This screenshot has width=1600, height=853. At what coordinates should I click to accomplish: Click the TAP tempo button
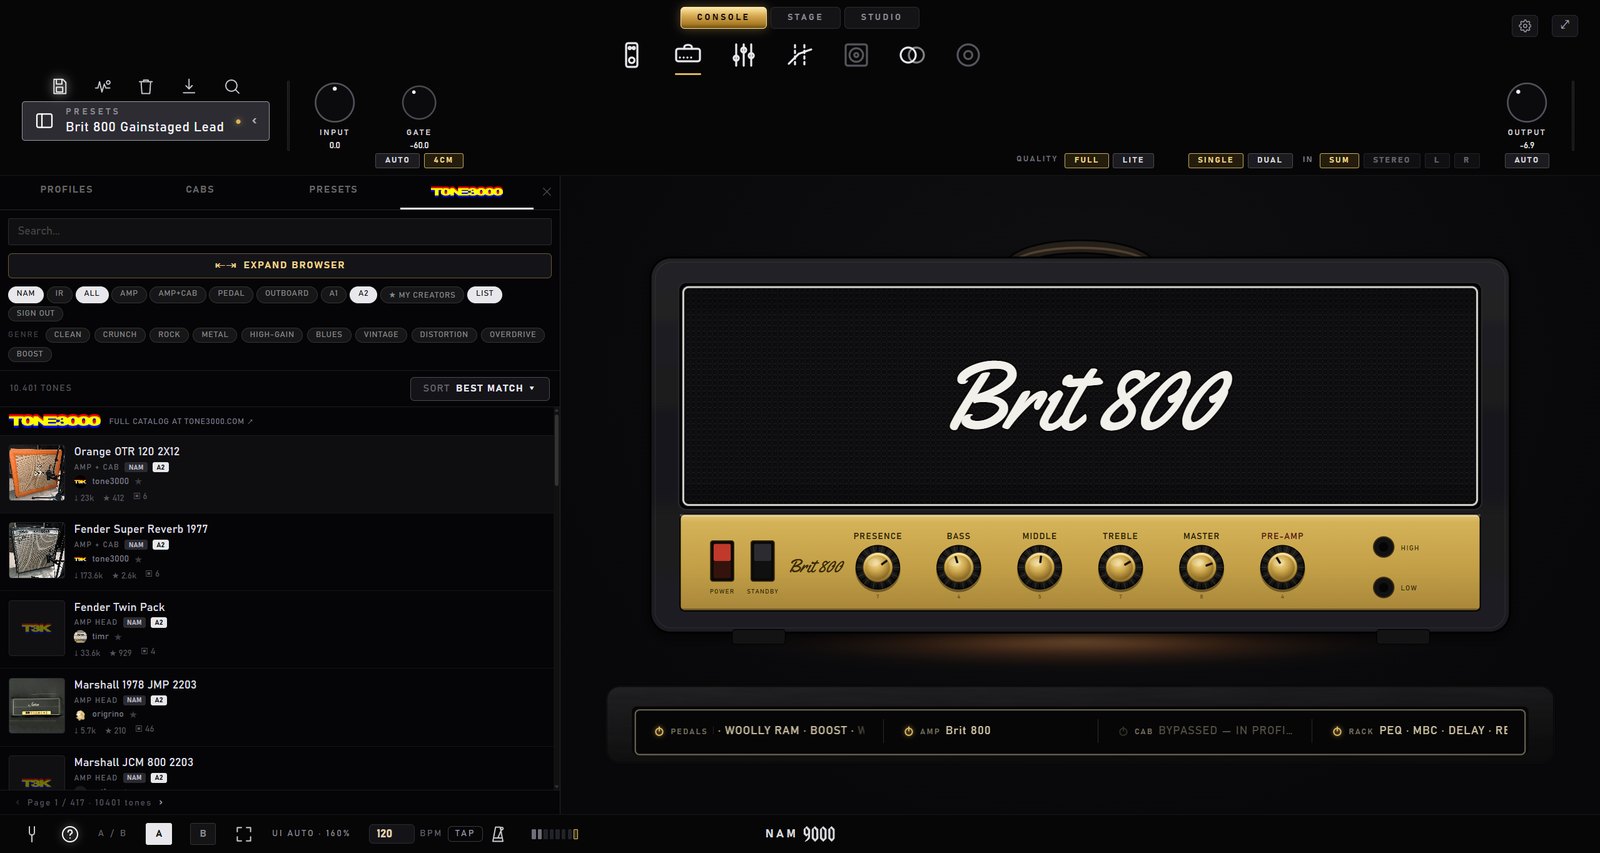(x=465, y=833)
